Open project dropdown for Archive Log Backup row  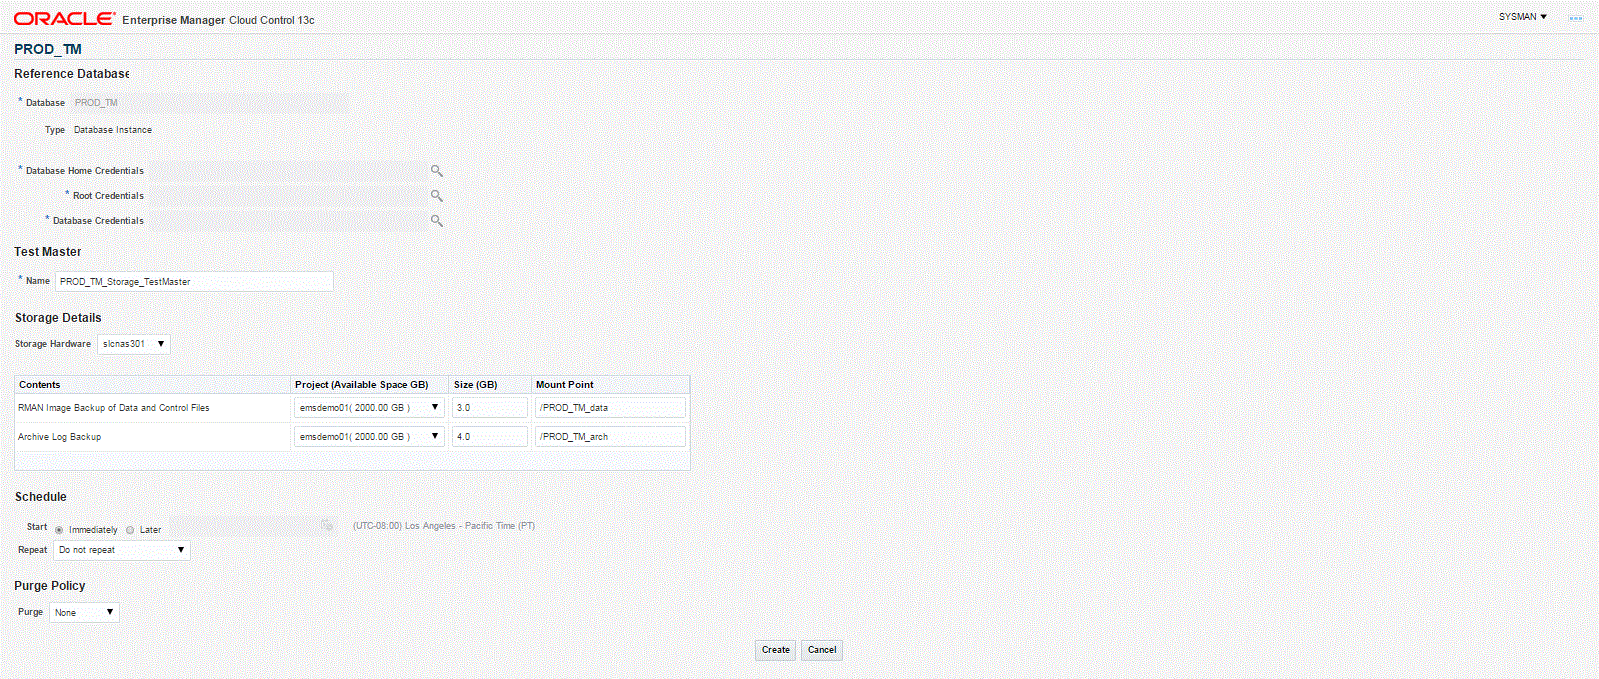369,437
